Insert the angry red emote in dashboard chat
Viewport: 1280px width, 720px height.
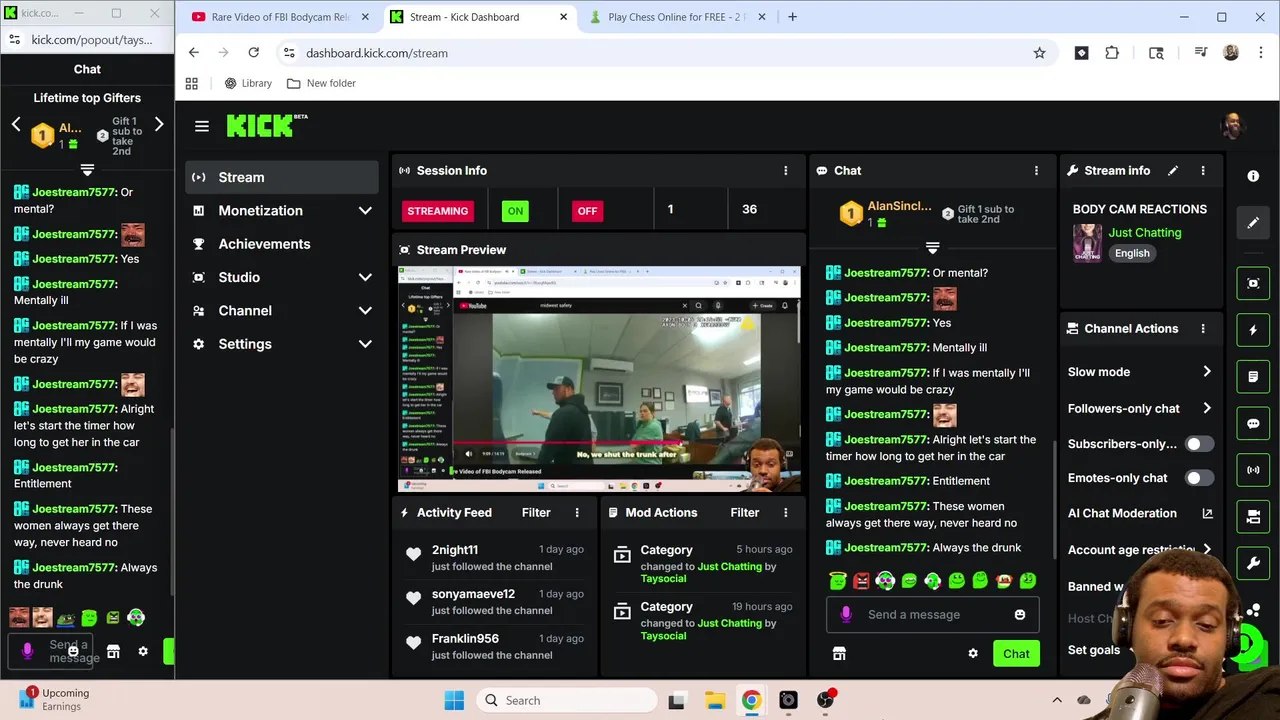(861, 580)
